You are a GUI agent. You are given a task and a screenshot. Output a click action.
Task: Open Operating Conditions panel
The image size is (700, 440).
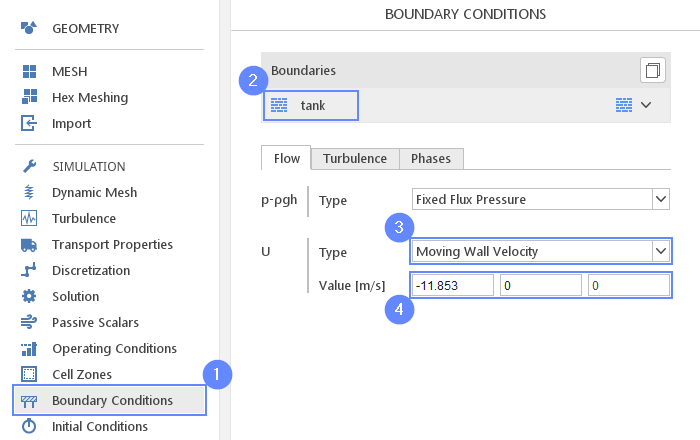115,349
